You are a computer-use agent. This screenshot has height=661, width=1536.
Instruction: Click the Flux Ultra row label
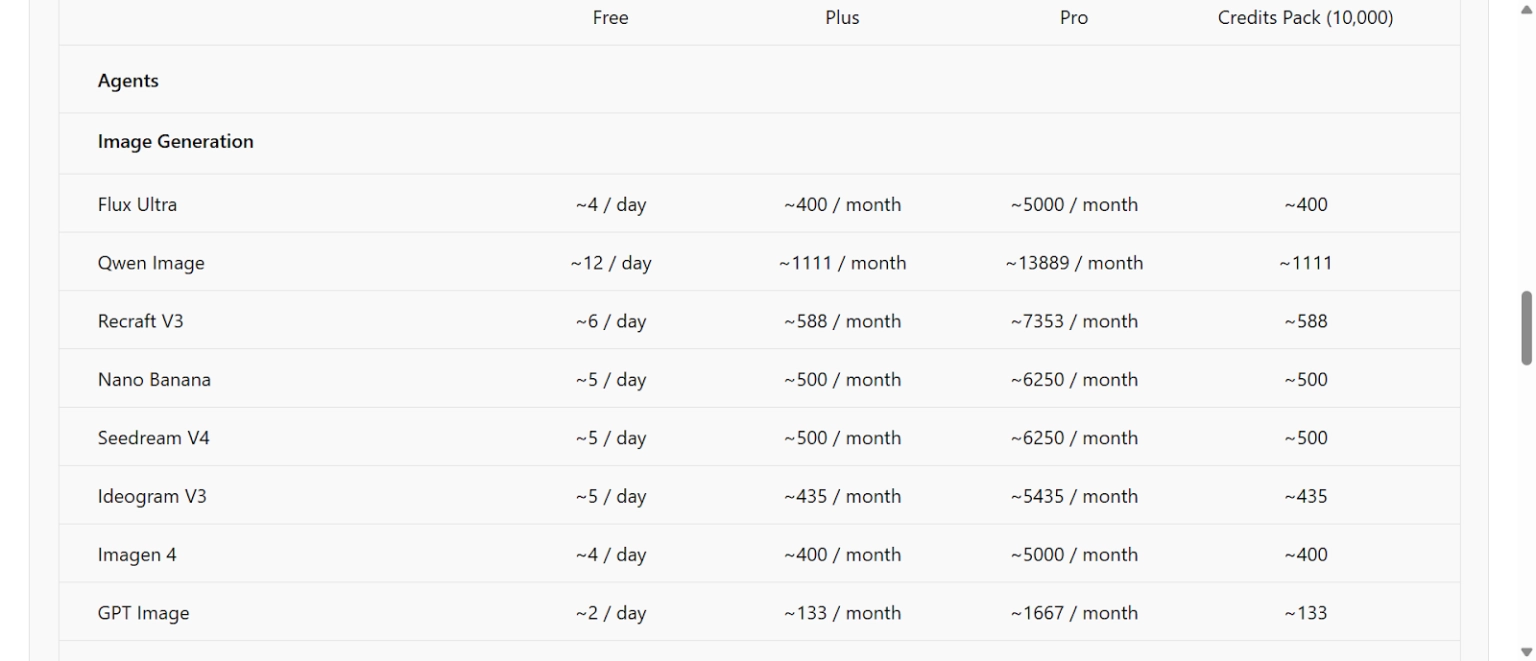(137, 205)
